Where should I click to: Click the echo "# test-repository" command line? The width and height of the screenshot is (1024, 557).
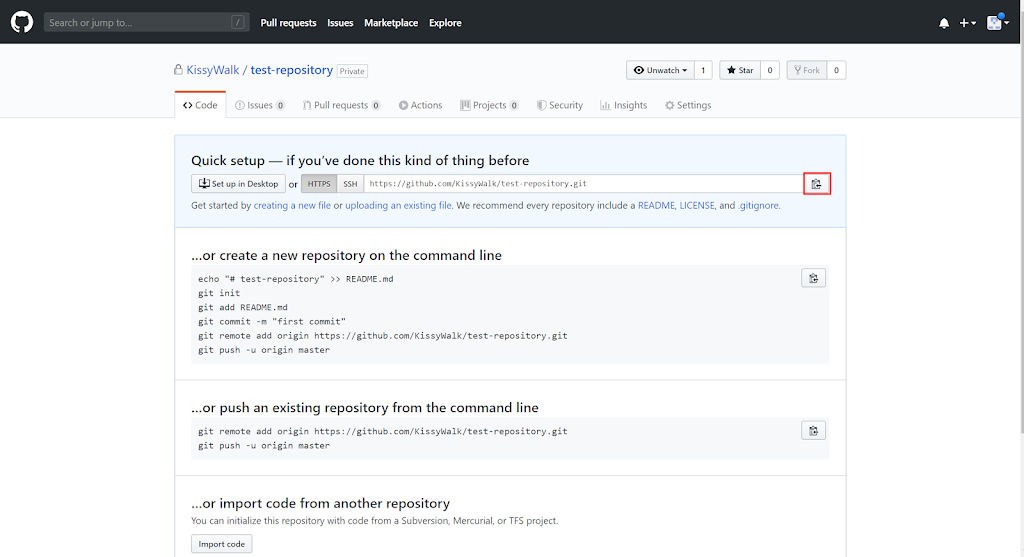[296, 279]
